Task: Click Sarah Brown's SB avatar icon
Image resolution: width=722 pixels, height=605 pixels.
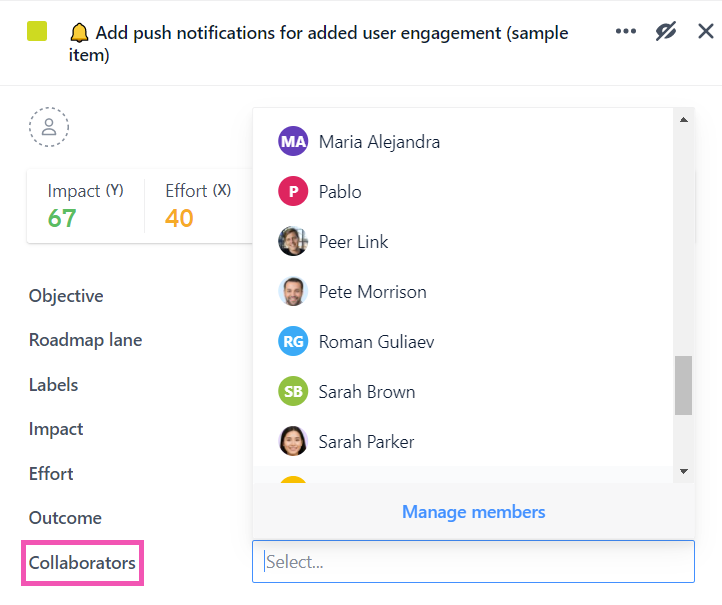Action: click(x=293, y=391)
